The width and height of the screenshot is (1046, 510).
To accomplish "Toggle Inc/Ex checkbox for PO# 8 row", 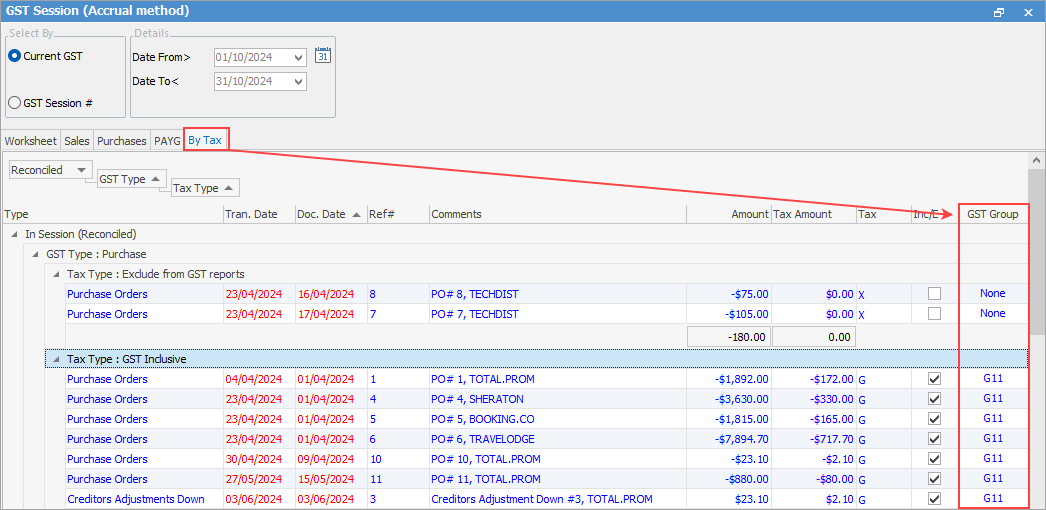I will (x=934, y=294).
